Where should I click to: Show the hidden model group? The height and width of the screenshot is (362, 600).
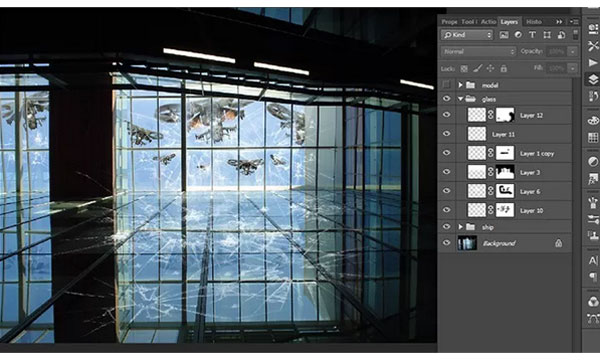446,85
